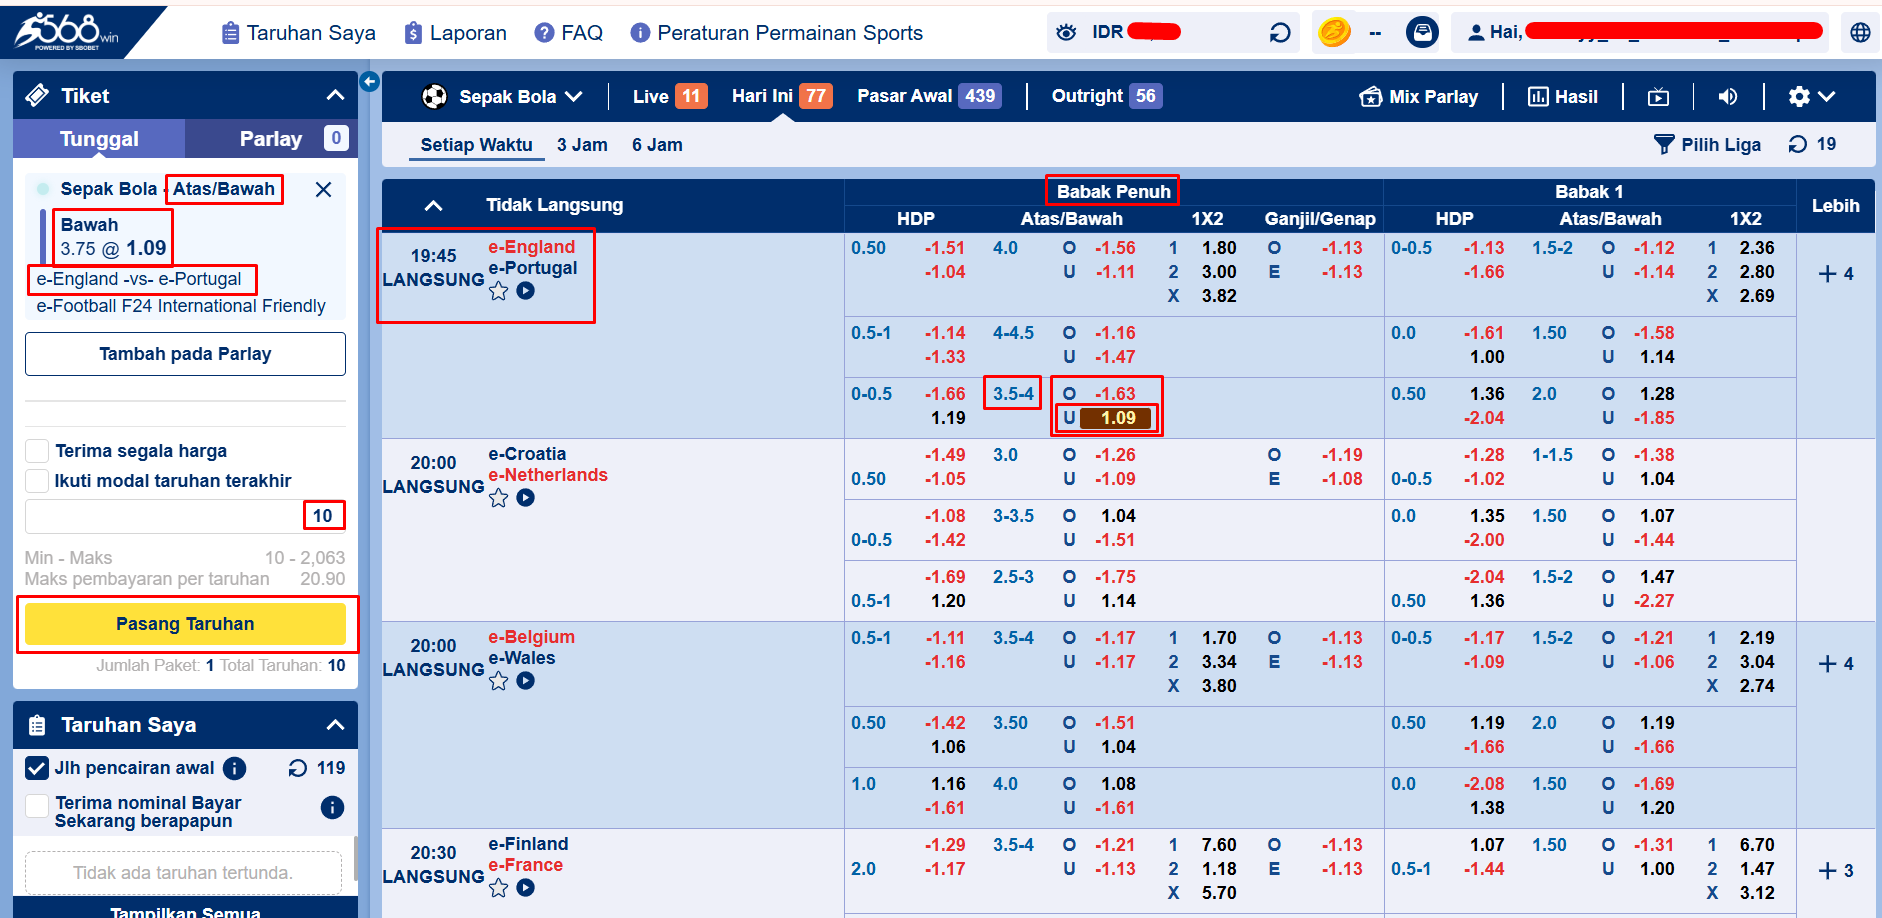The height and width of the screenshot is (918, 1882).
Task: Open the live streaming TV icon
Action: coord(1658,97)
